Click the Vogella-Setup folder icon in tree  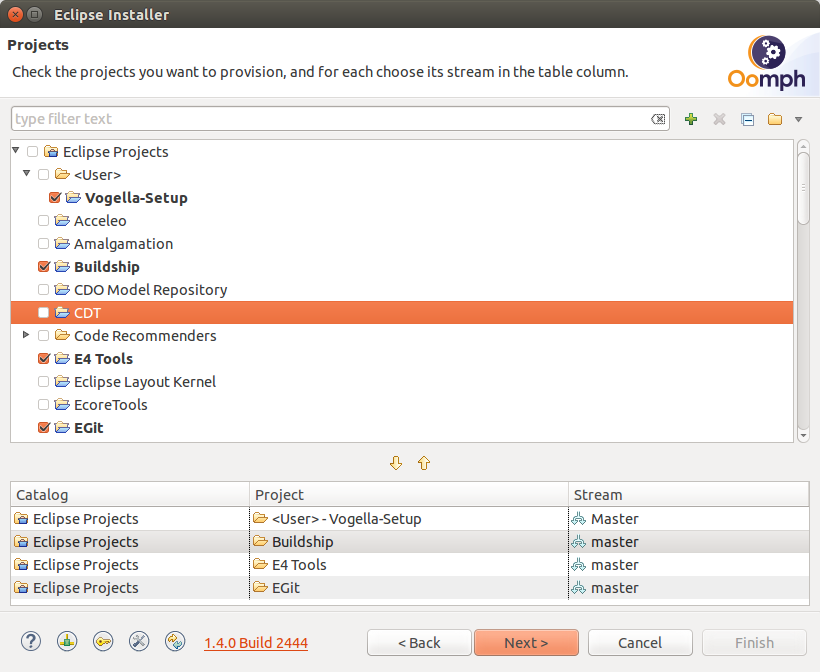click(x=73, y=198)
